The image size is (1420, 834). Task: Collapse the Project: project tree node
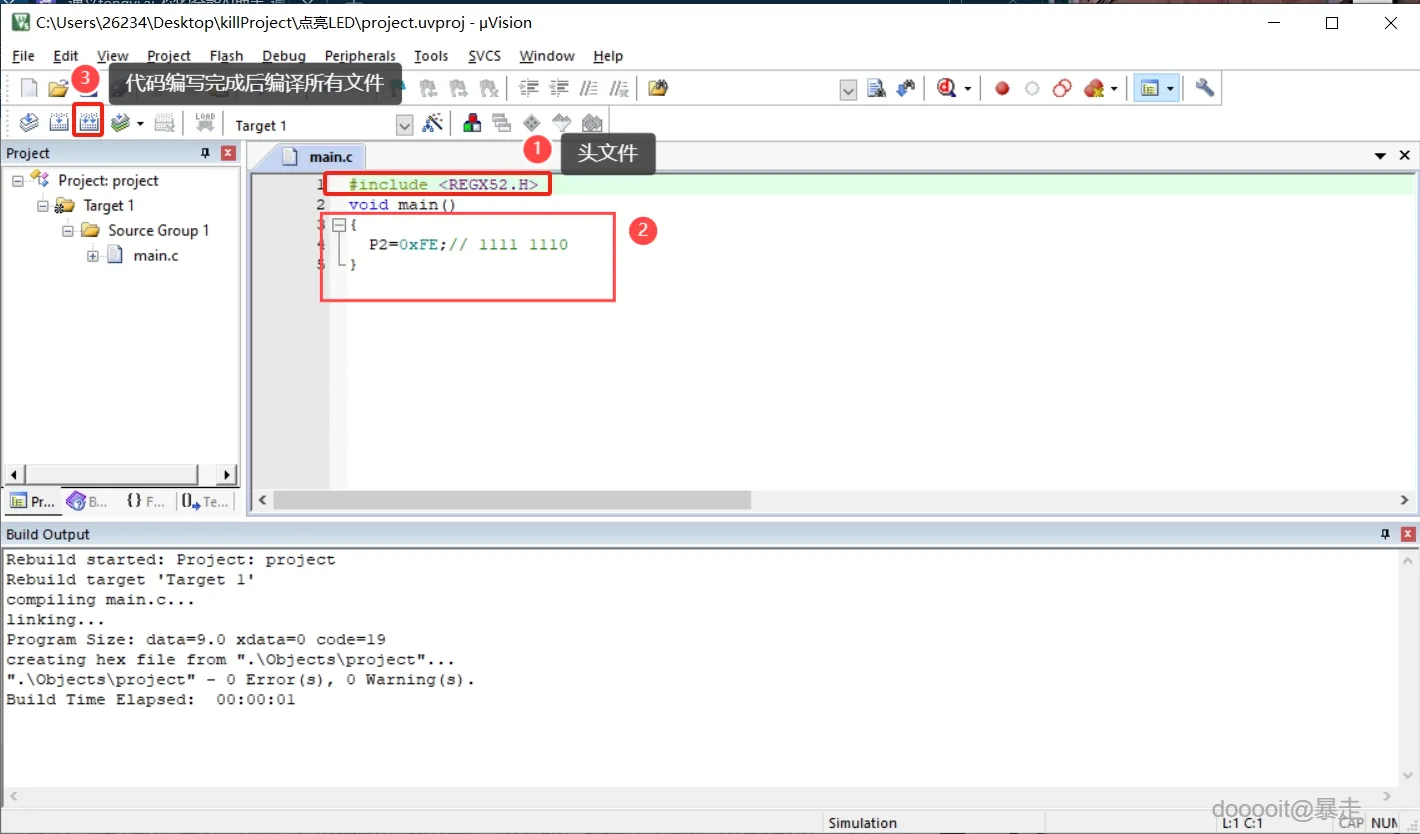click(x=18, y=181)
